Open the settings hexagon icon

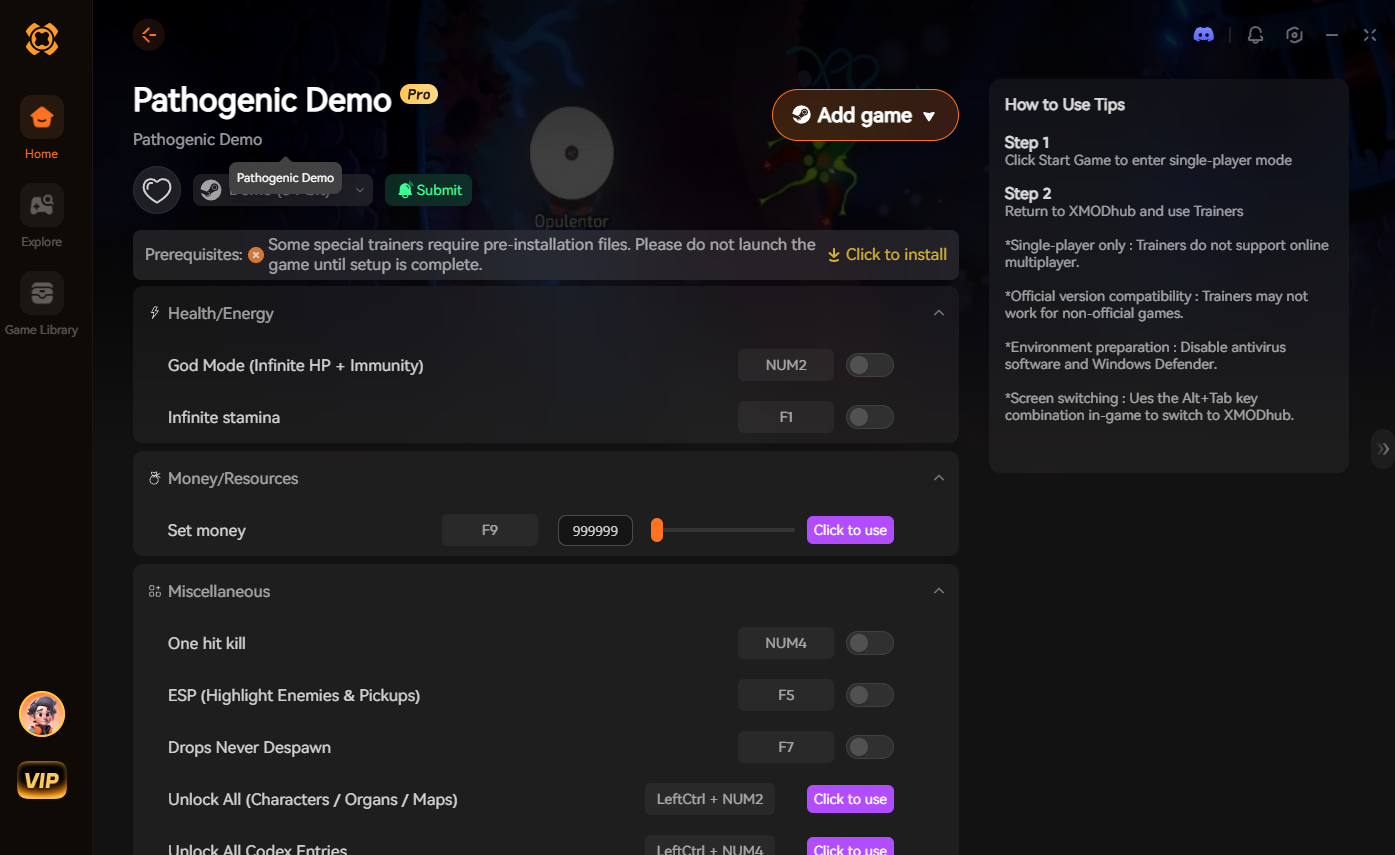point(1295,35)
